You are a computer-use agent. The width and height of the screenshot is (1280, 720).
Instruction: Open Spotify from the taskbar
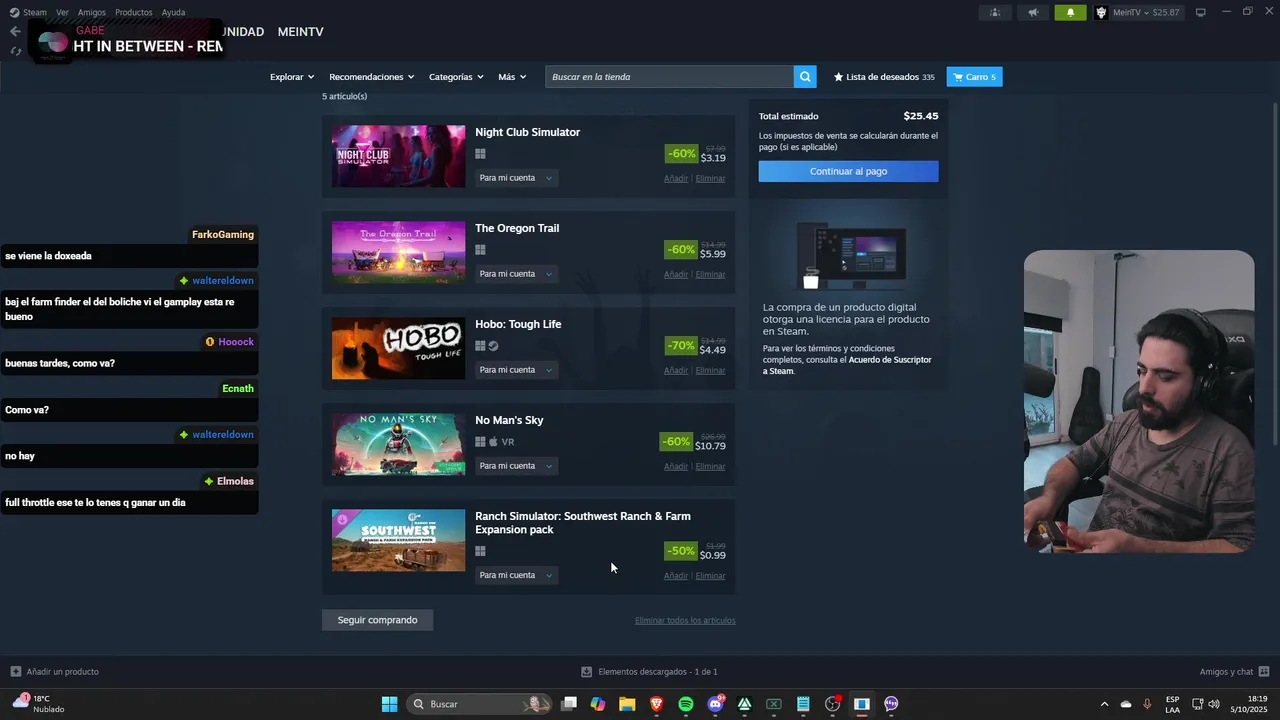tap(686, 704)
